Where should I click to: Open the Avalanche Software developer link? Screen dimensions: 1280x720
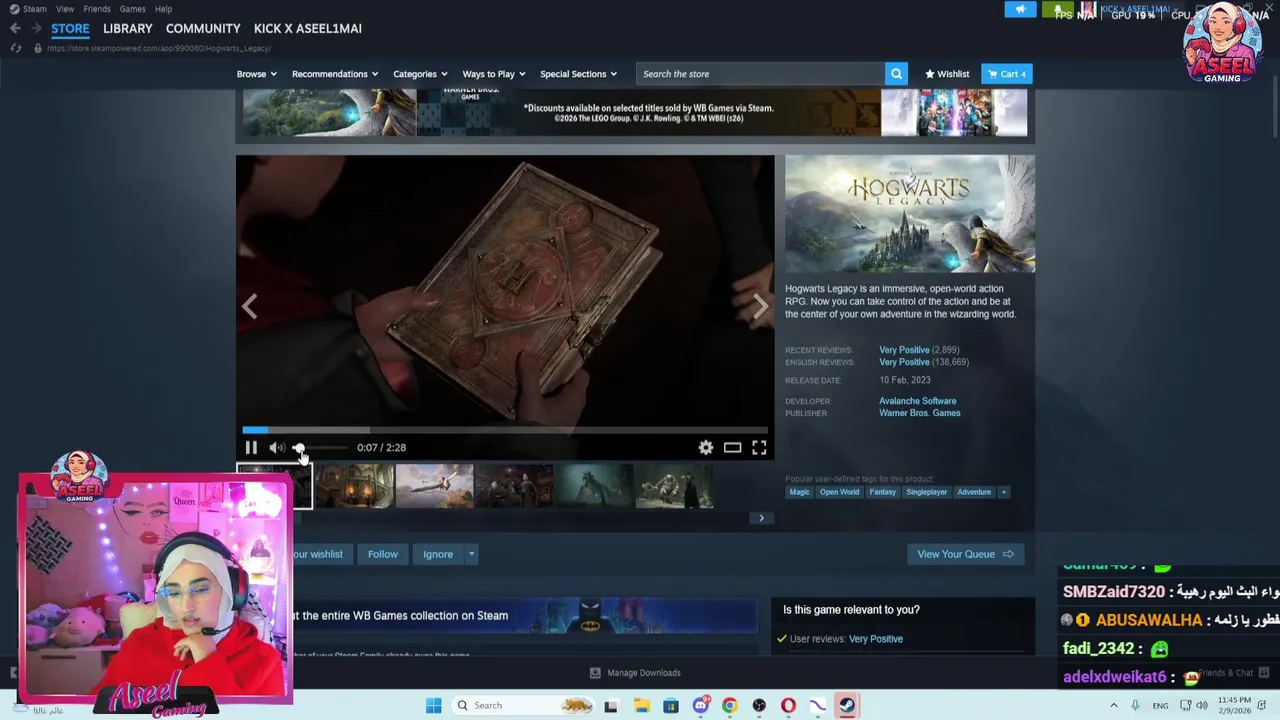pos(918,401)
